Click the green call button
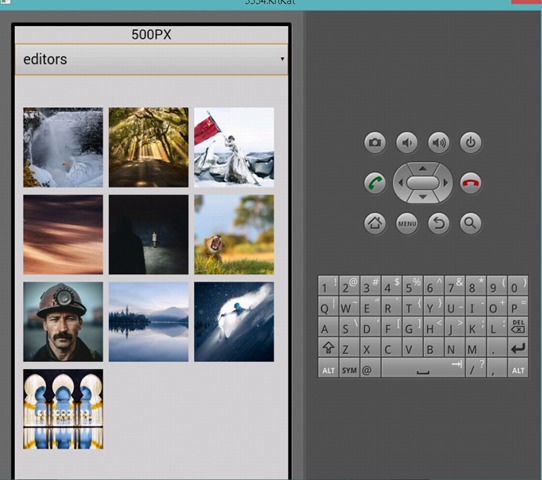 coord(375,182)
